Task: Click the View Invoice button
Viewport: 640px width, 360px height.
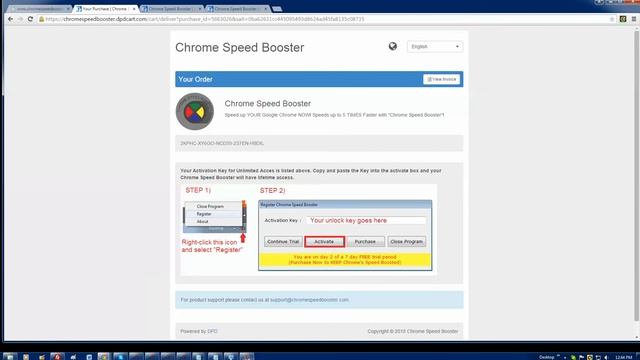Action: point(441,79)
